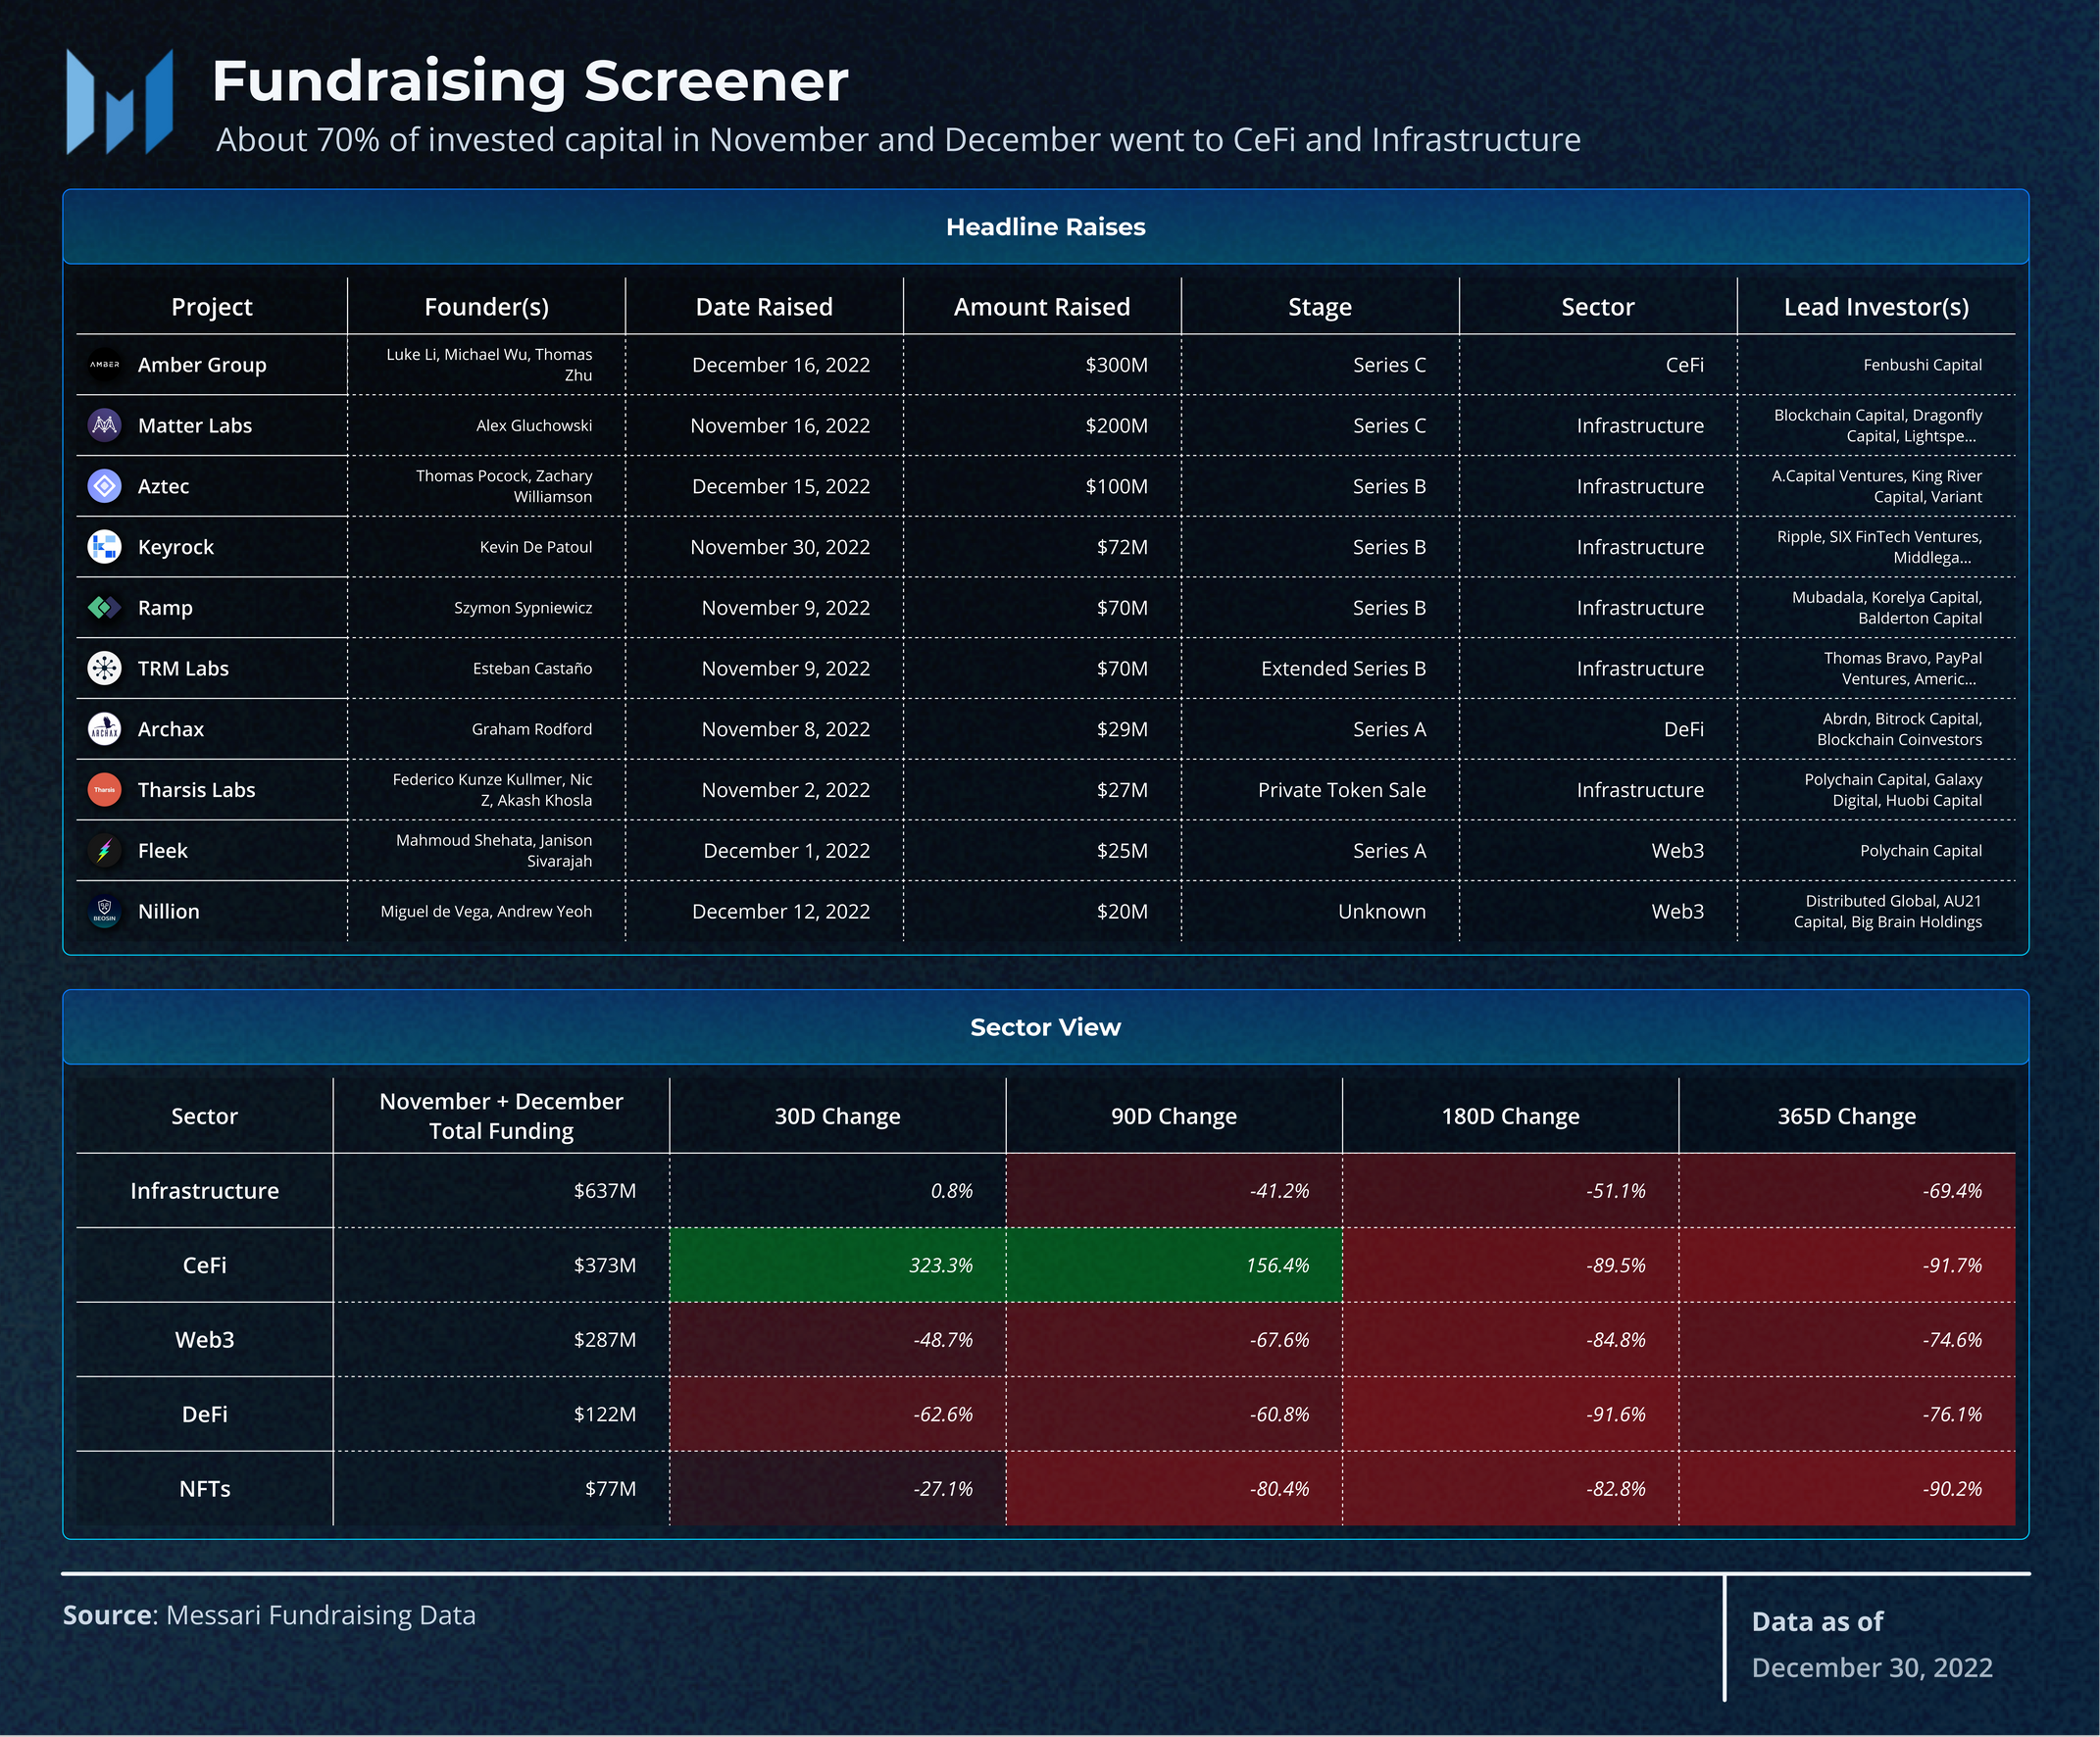Click the Keyrock project logo
Screen dimensions: 2100x1737
tap(104, 547)
